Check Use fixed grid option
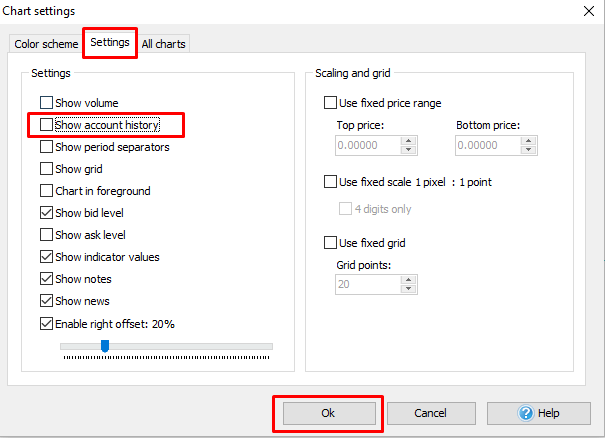Viewport: 605px width, 438px height. pyautogui.click(x=331, y=243)
